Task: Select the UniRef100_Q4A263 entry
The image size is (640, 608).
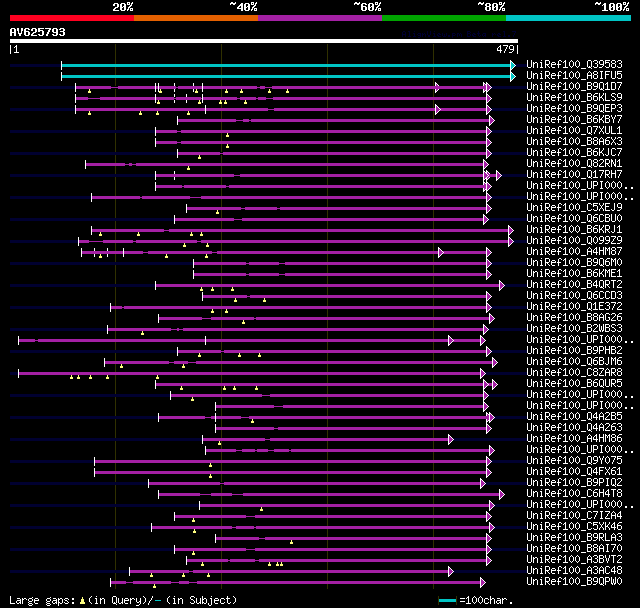Action: point(574,428)
